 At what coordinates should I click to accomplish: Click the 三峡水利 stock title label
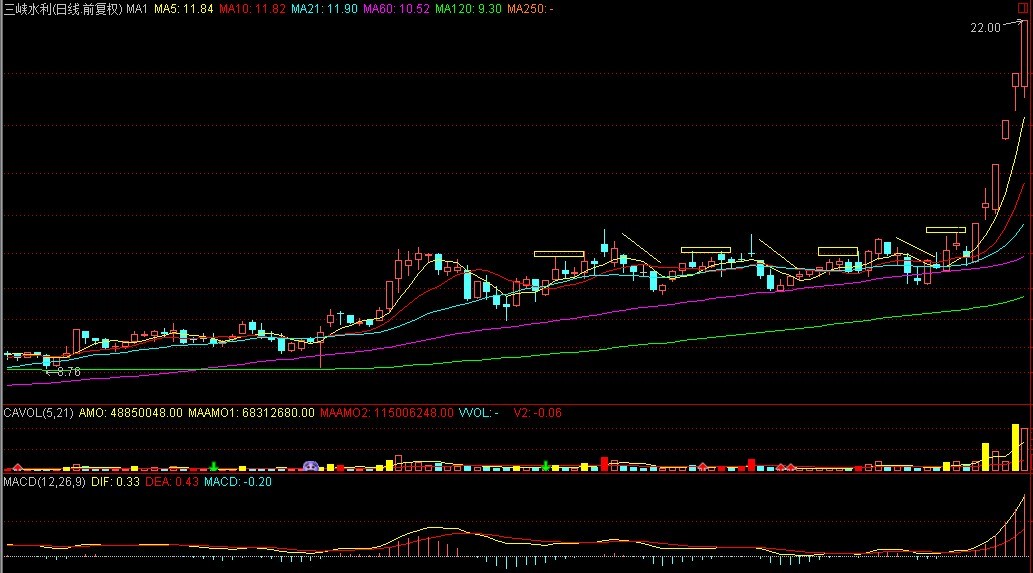(x=62, y=9)
